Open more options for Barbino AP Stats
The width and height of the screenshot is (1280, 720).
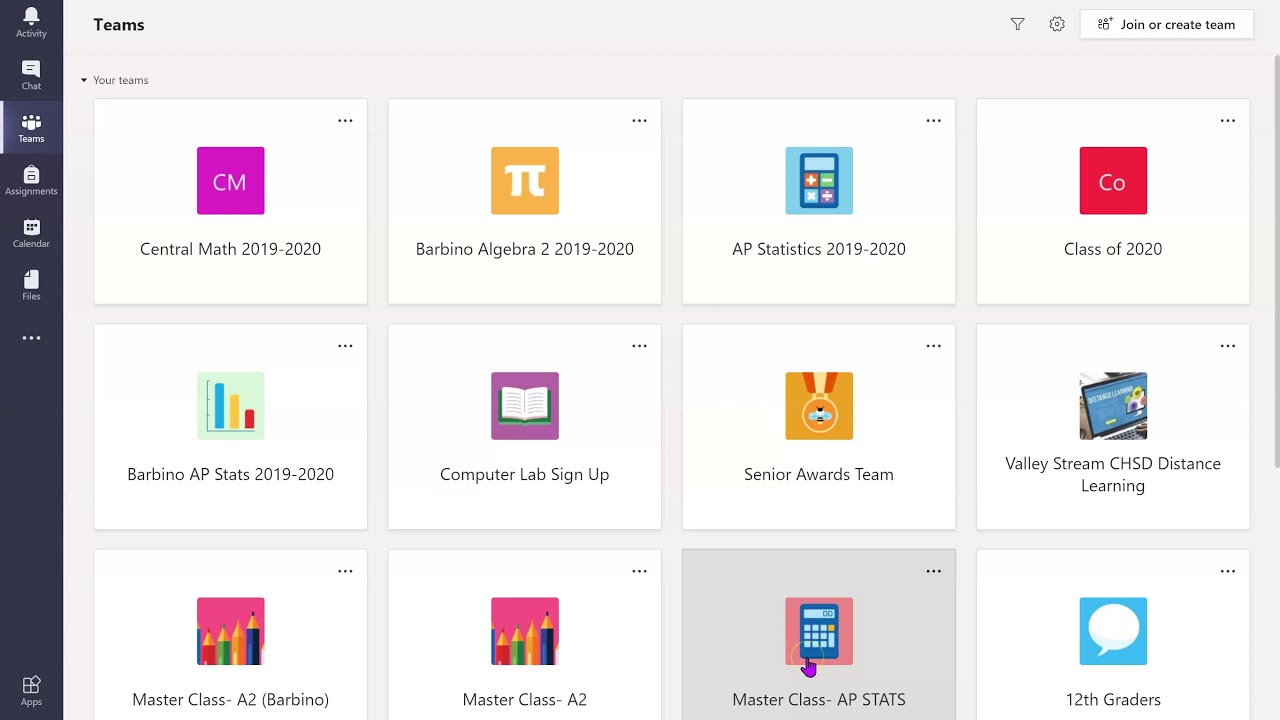pos(345,346)
